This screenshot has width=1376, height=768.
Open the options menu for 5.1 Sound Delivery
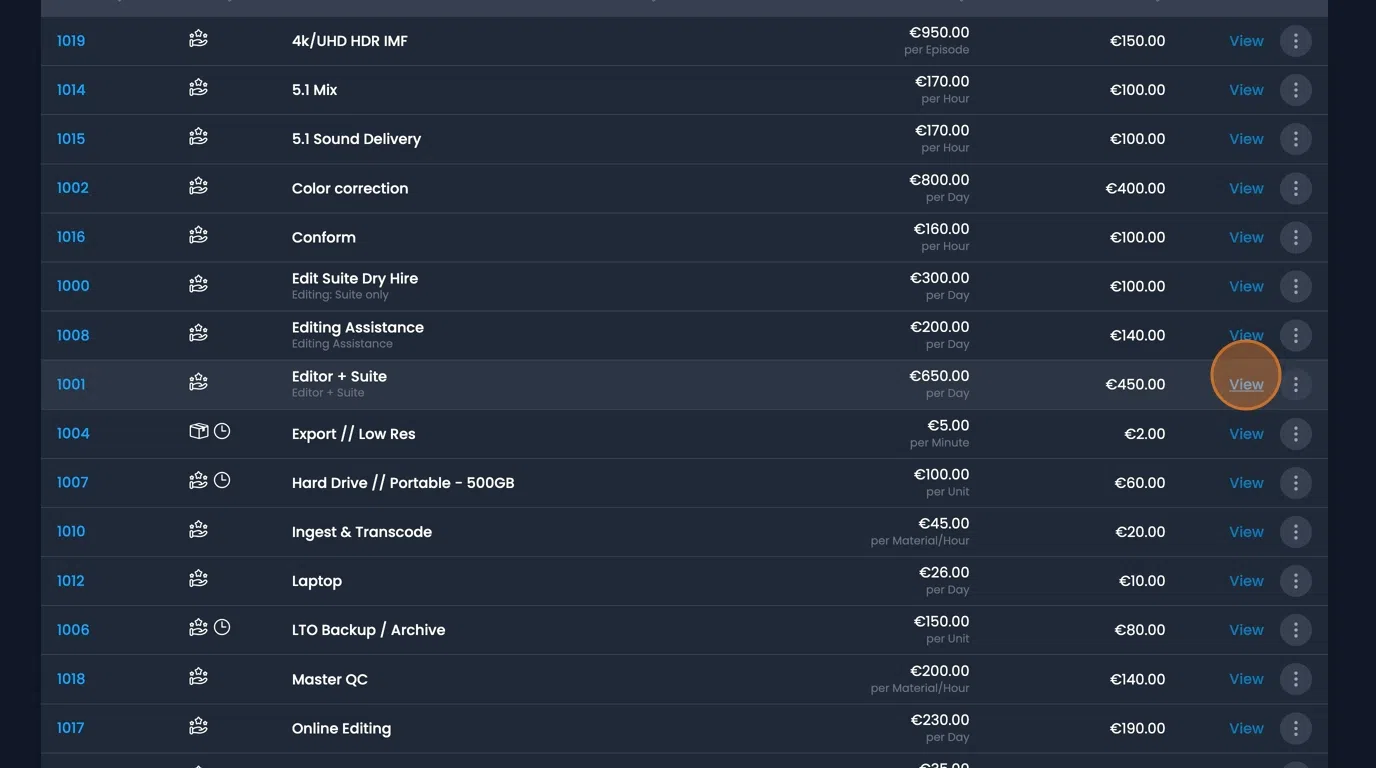point(1295,139)
